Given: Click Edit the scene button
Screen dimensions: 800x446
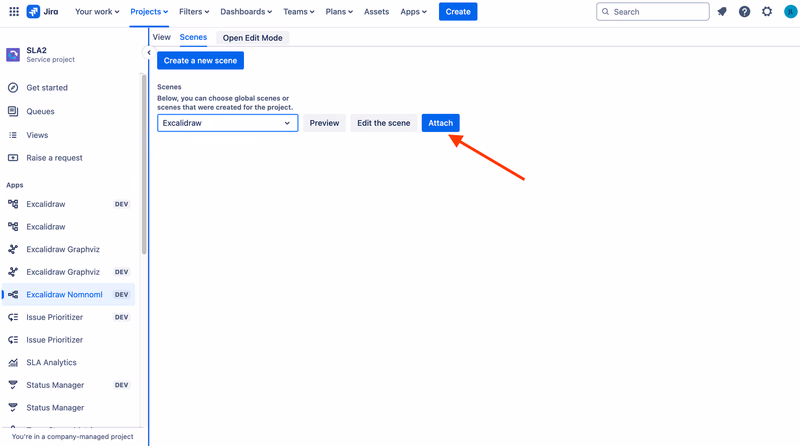Looking at the screenshot, I should pyautogui.click(x=383, y=123).
